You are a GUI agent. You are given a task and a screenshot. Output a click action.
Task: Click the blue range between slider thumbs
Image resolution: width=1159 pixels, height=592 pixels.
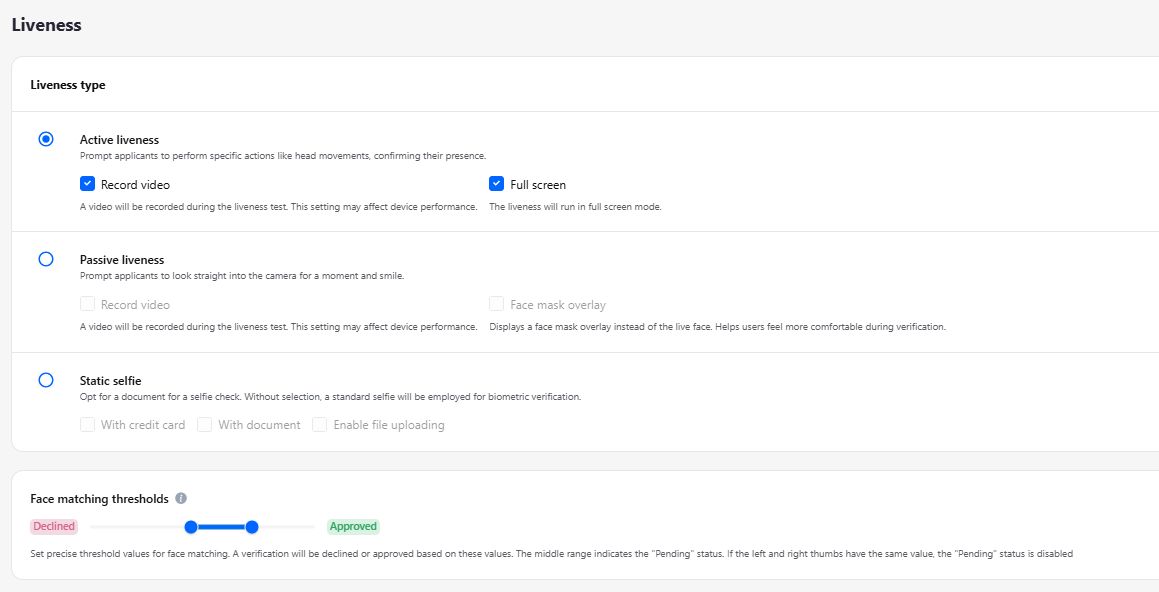pos(221,527)
